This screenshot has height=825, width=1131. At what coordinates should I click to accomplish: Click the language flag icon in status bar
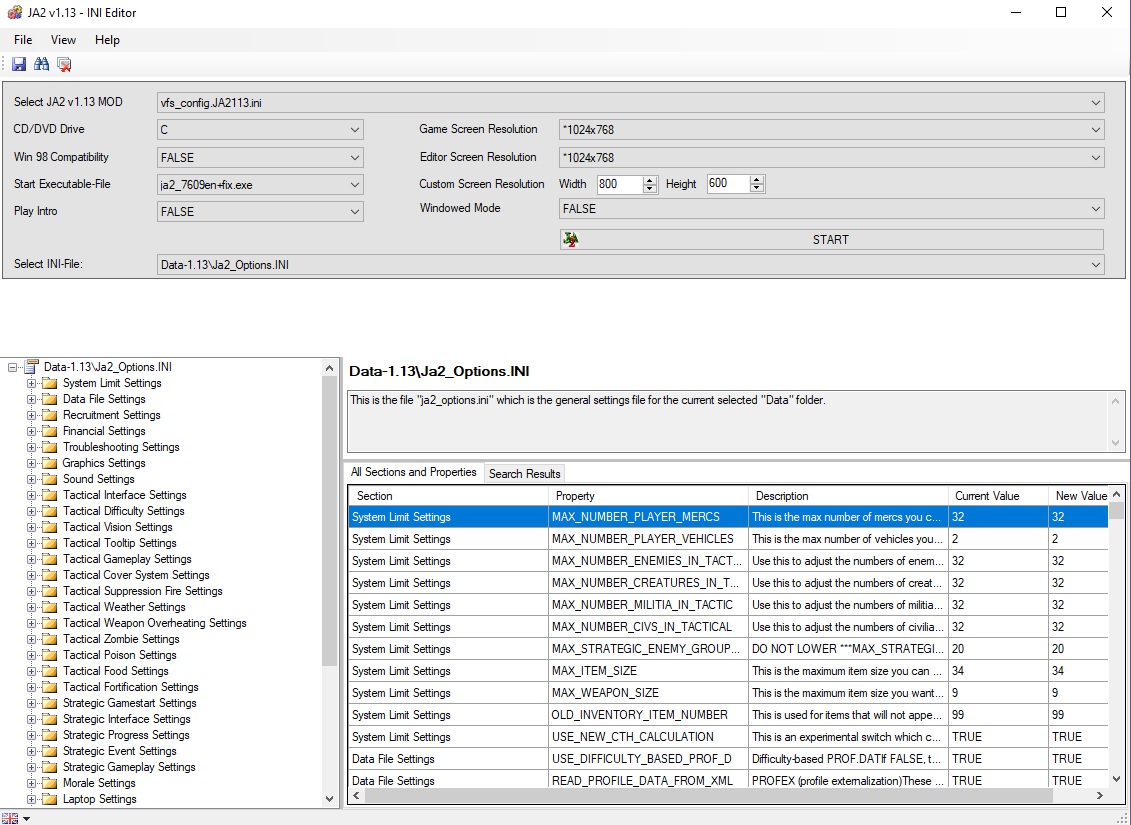point(10,819)
